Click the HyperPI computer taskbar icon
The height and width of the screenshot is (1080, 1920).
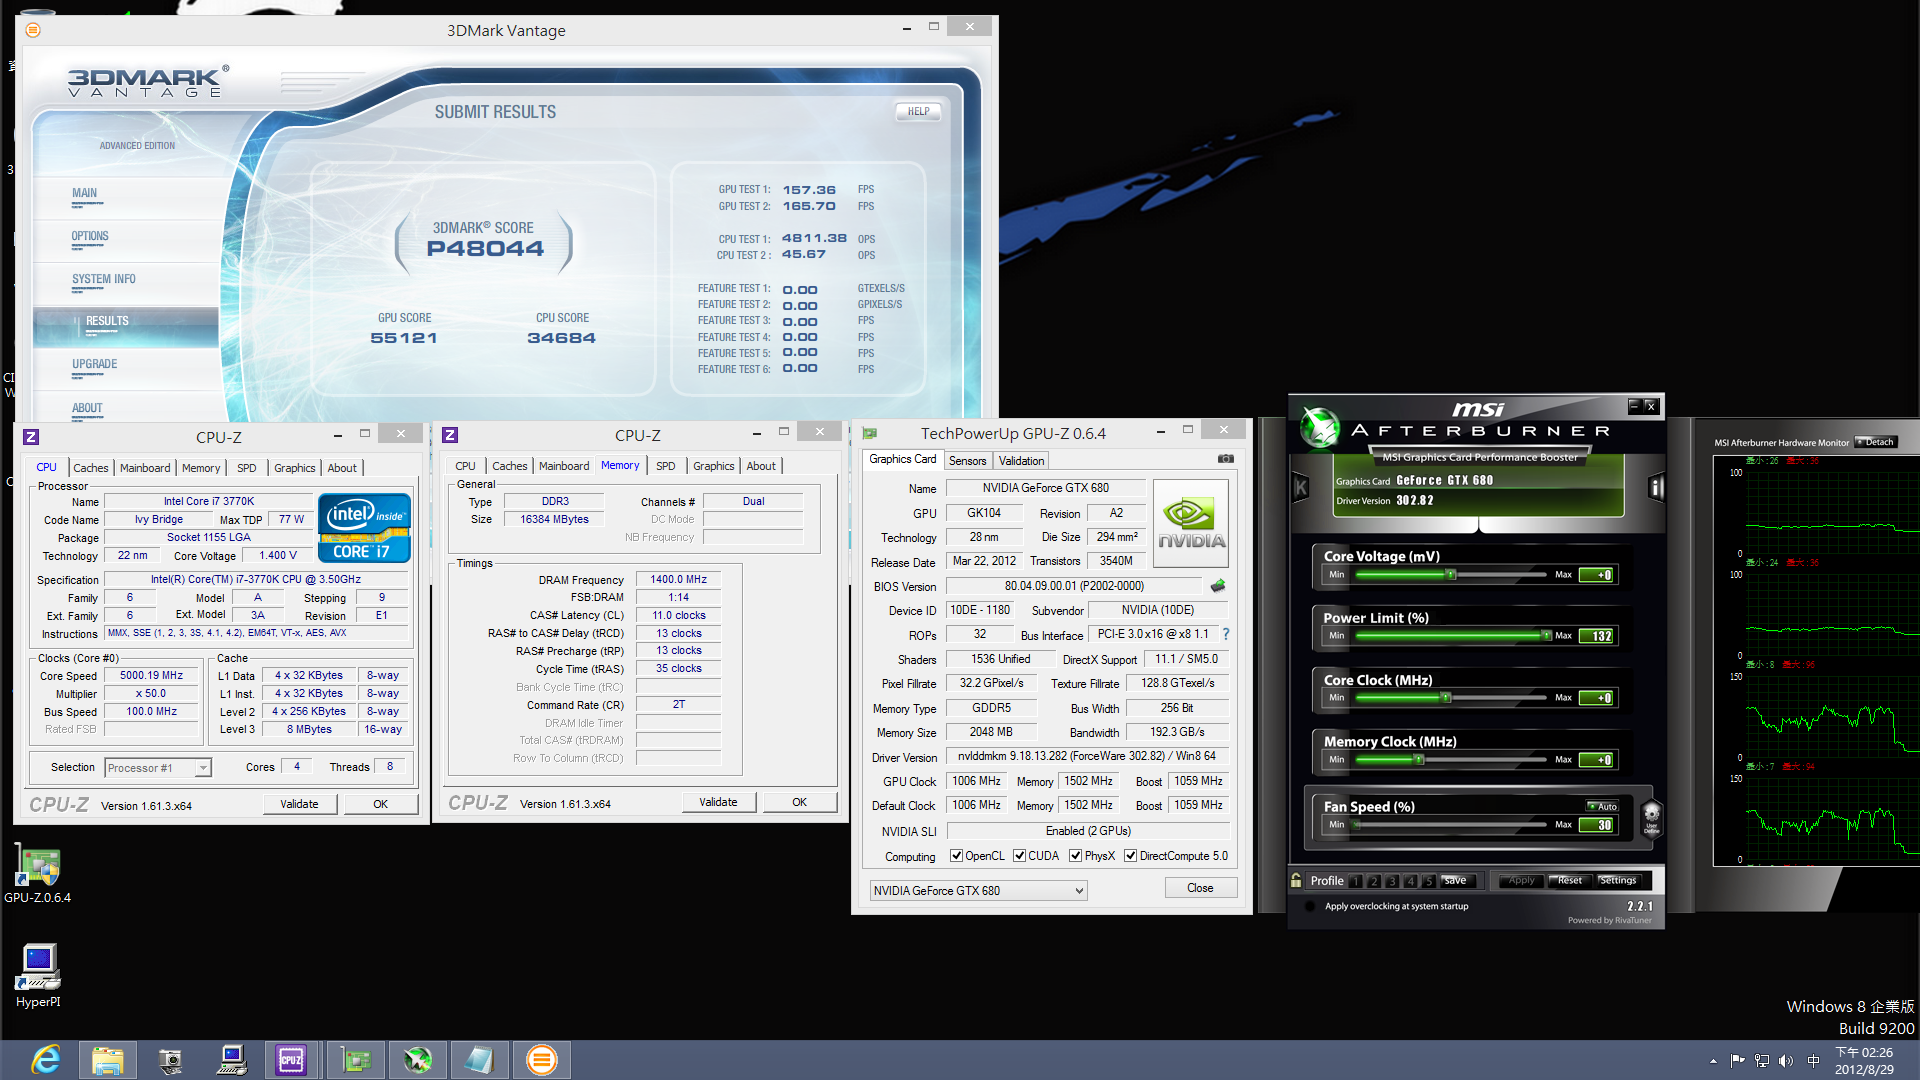232,1060
